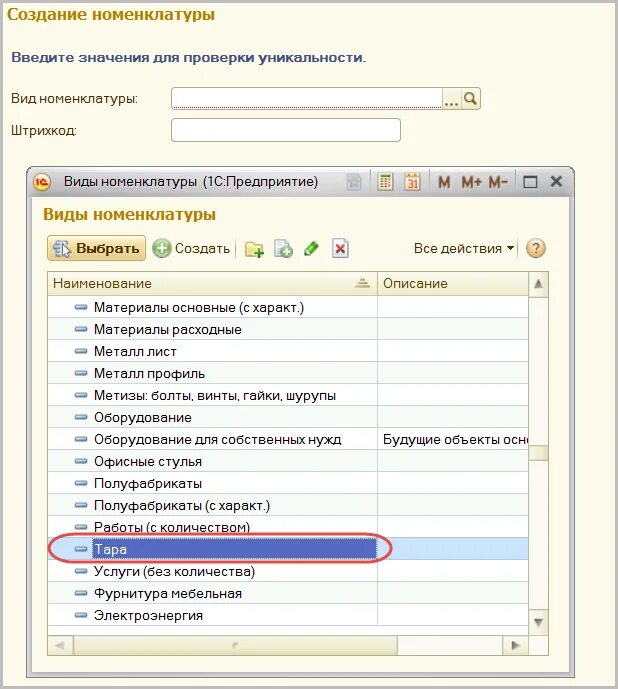Click the Описание column header
The image size is (618, 689).
[x=453, y=283]
